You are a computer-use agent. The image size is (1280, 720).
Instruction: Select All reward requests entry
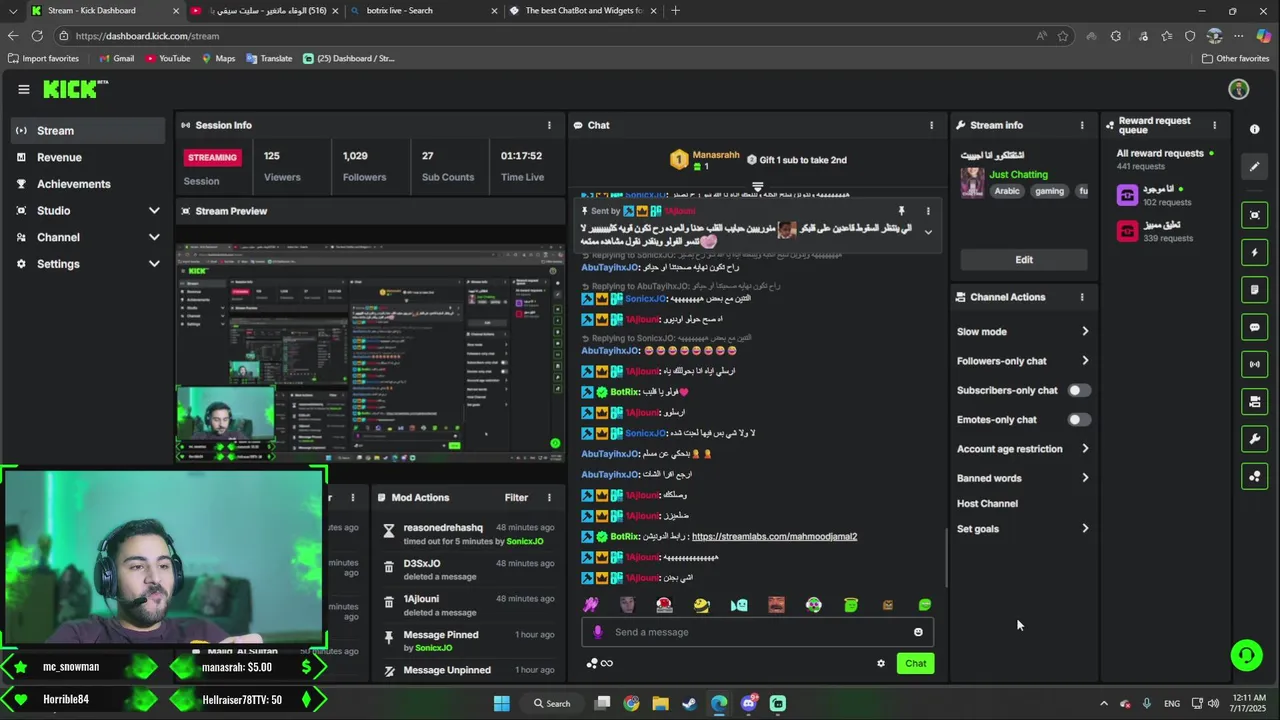coord(1165,159)
